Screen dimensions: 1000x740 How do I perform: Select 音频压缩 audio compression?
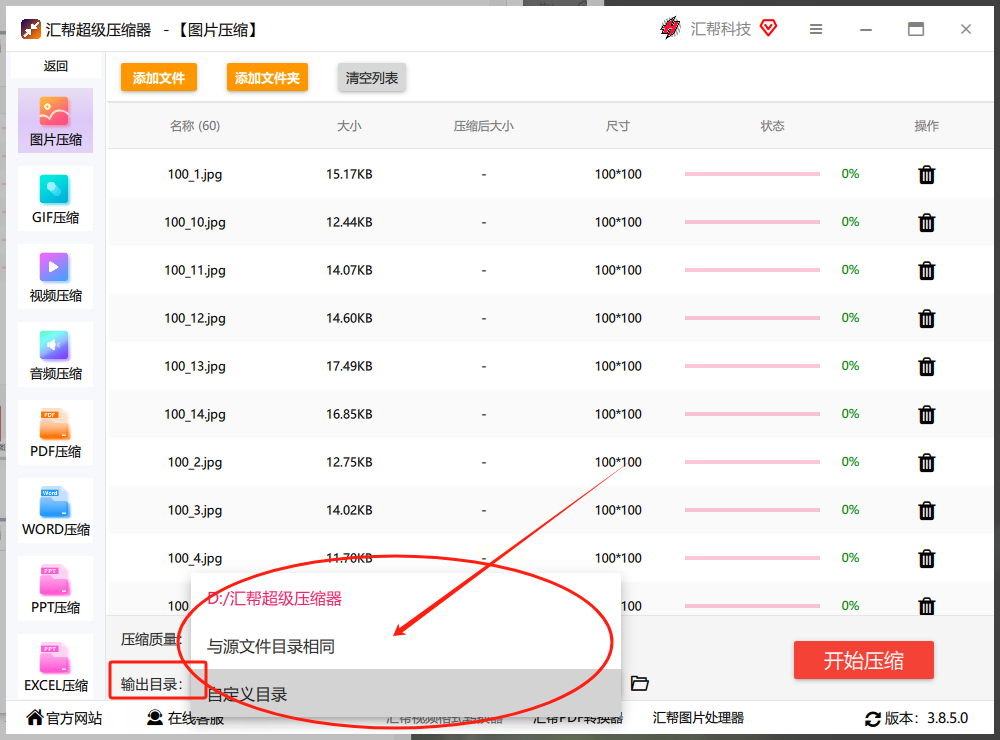55,355
